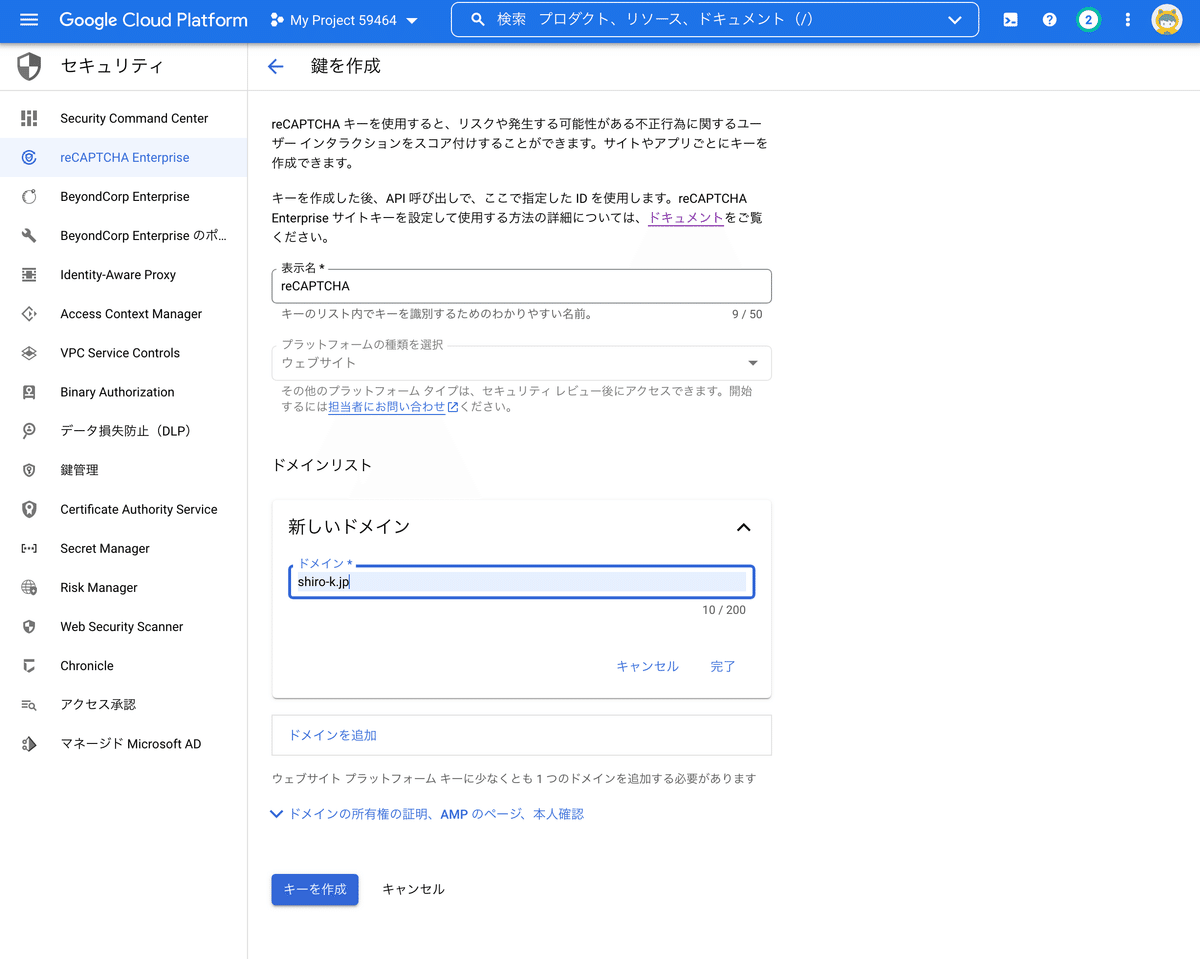Open the user account avatar

click(x=1167, y=20)
